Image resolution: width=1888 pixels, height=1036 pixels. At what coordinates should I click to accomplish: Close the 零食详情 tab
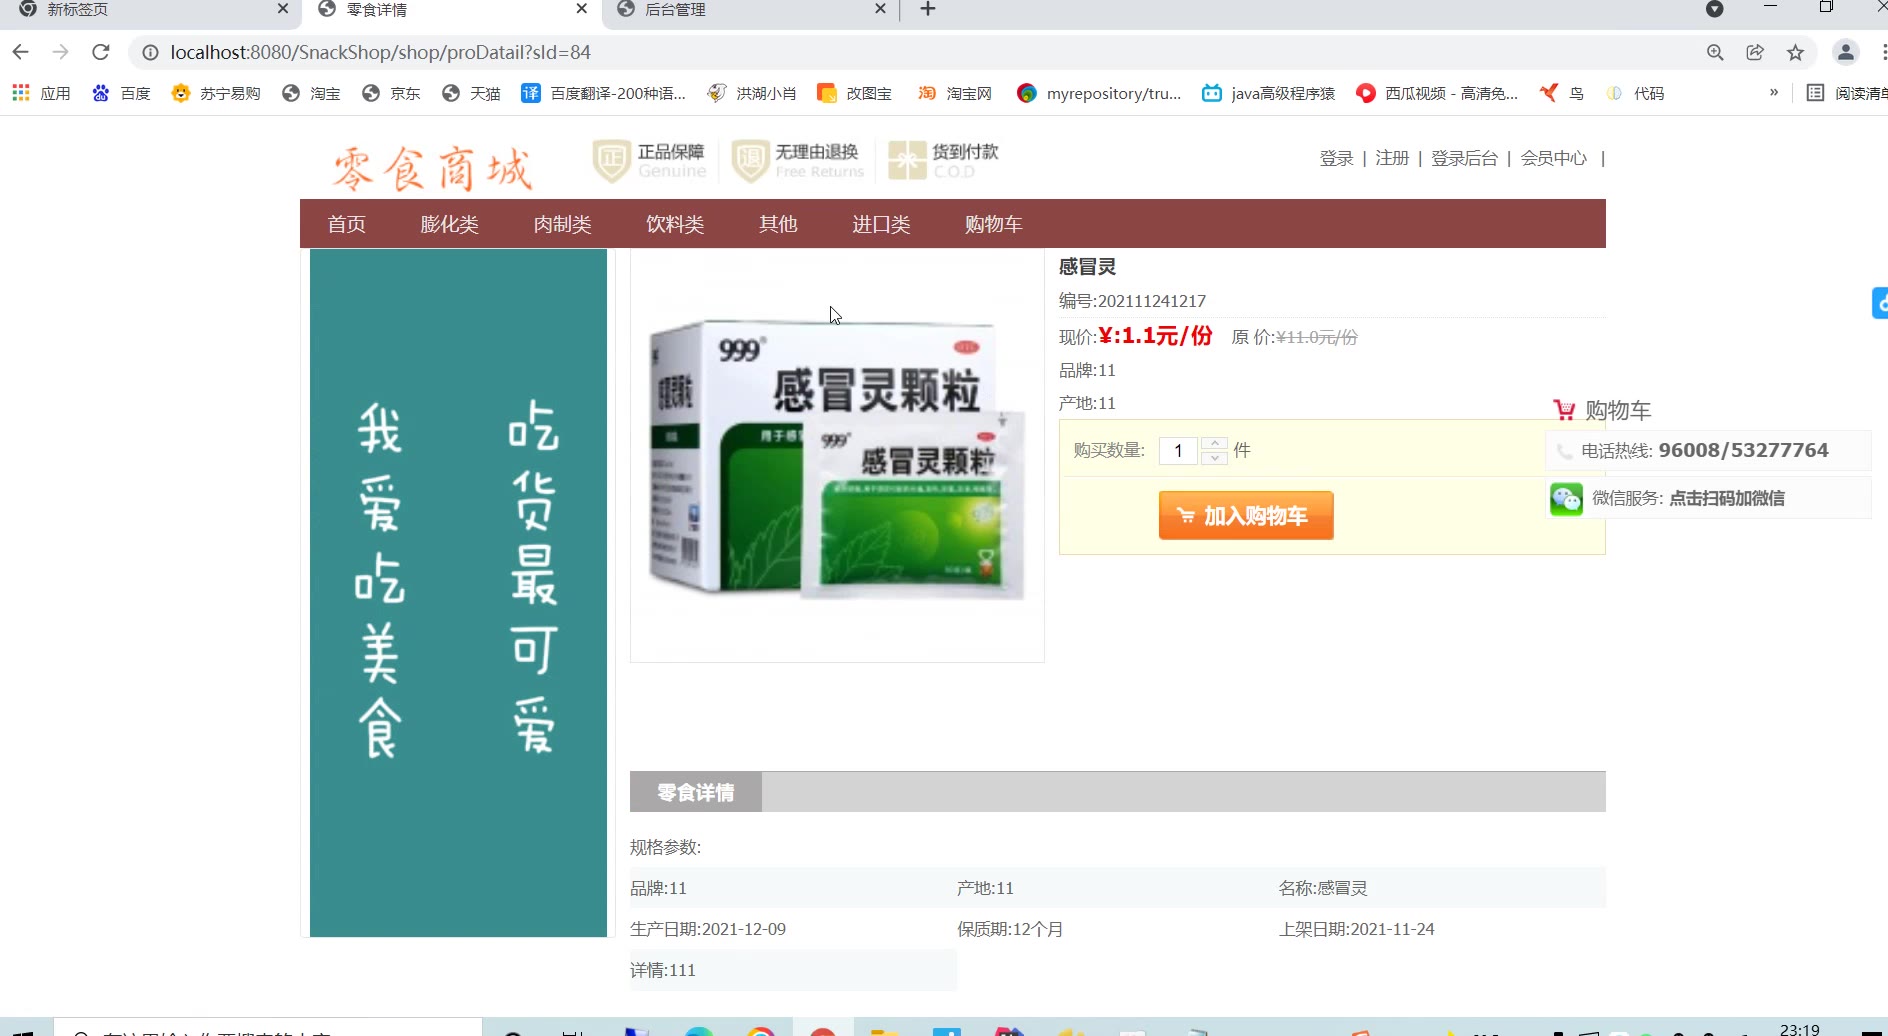click(x=582, y=9)
